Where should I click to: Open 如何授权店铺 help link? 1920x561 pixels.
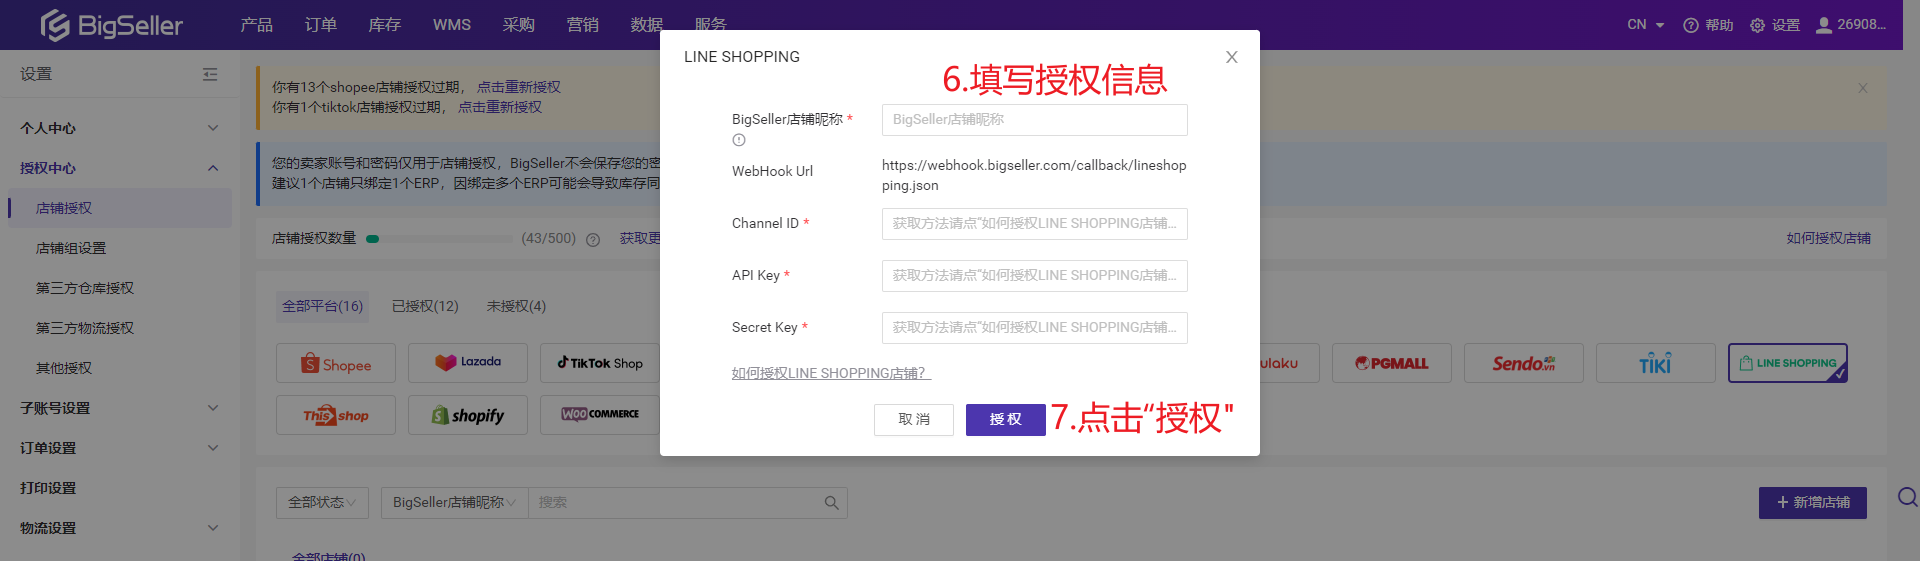click(1828, 238)
